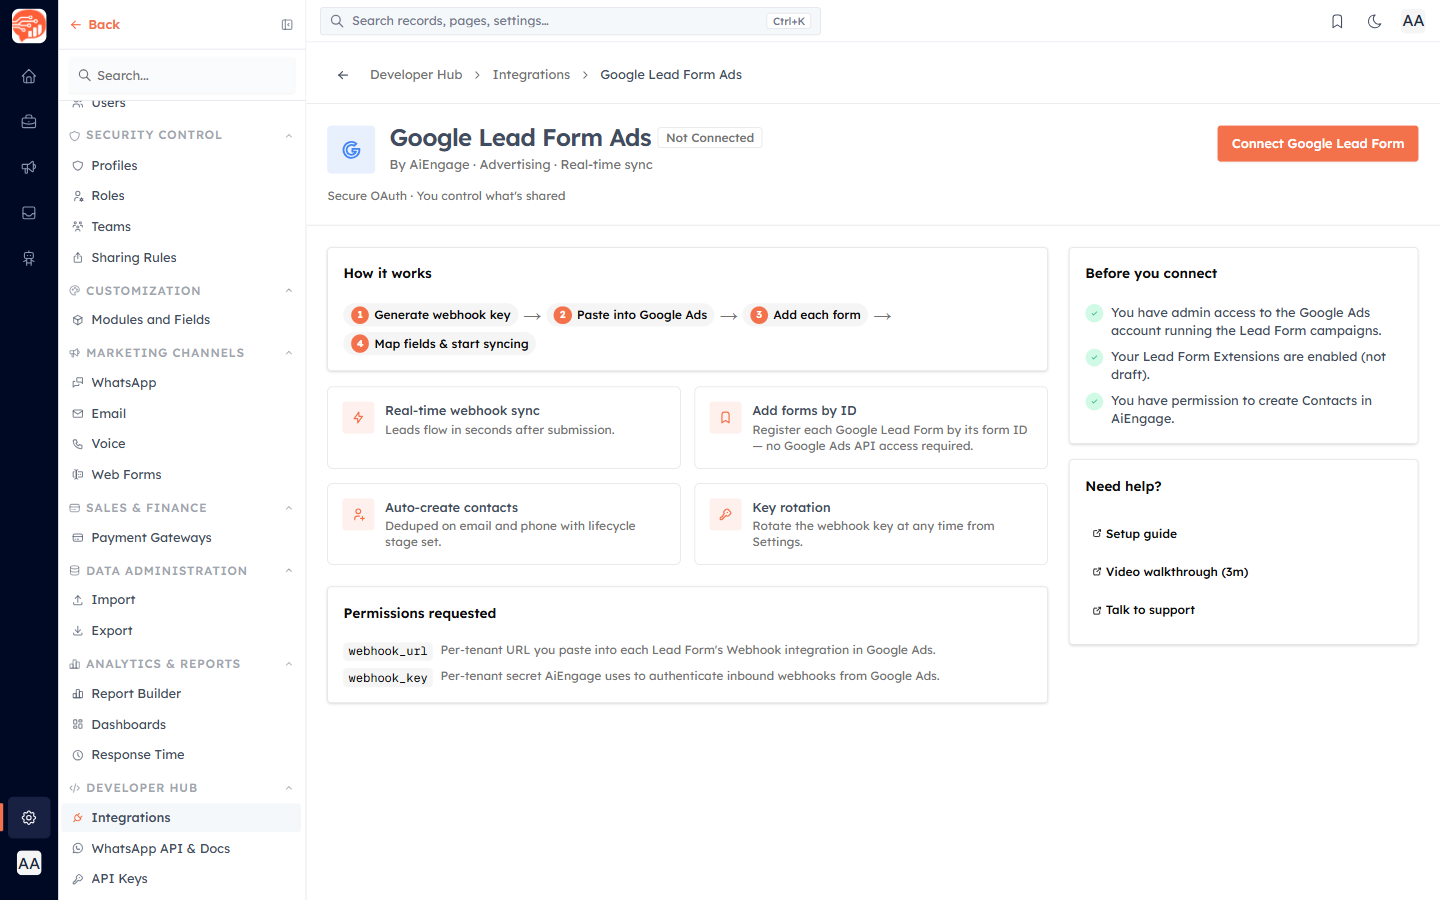Collapse the Marketing Channels section chevron
This screenshot has width=1440, height=900.
pyautogui.click(x=289, y=353)
